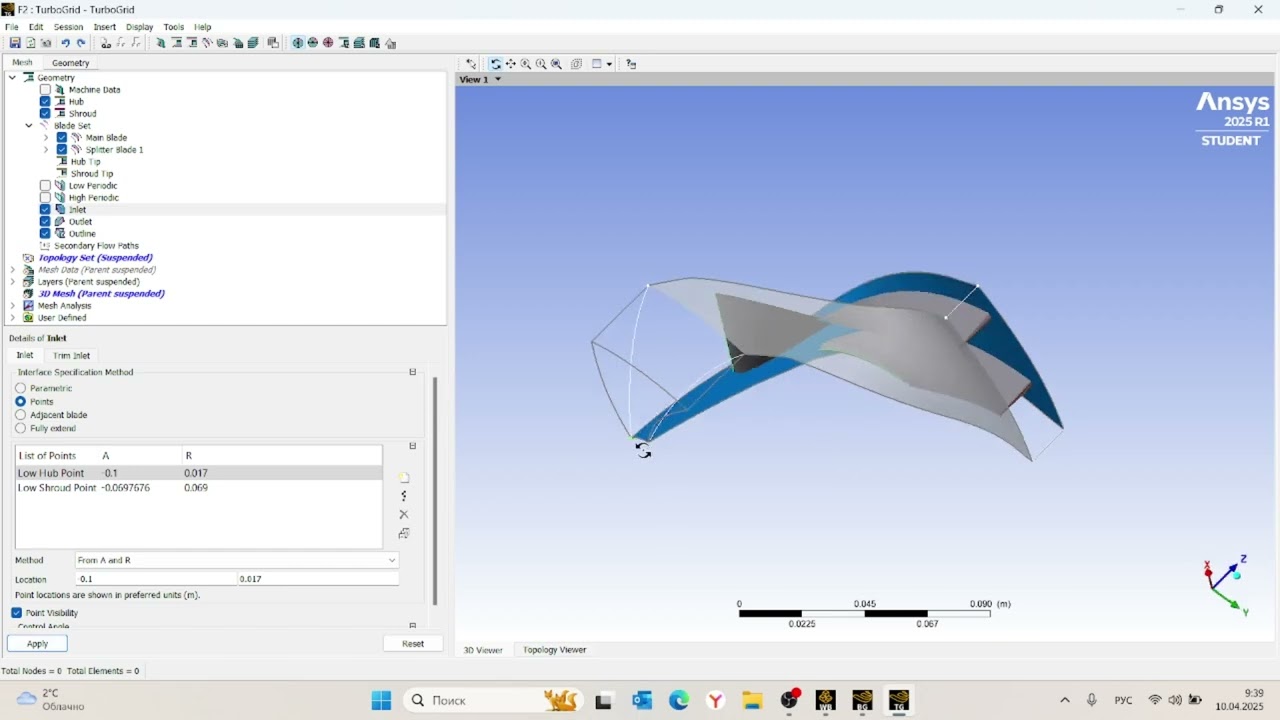The height and width of the screenshot is (720, 1280).
Task: Toggle the Splitter Blade 1 checkbox
Action: (62, 150)
